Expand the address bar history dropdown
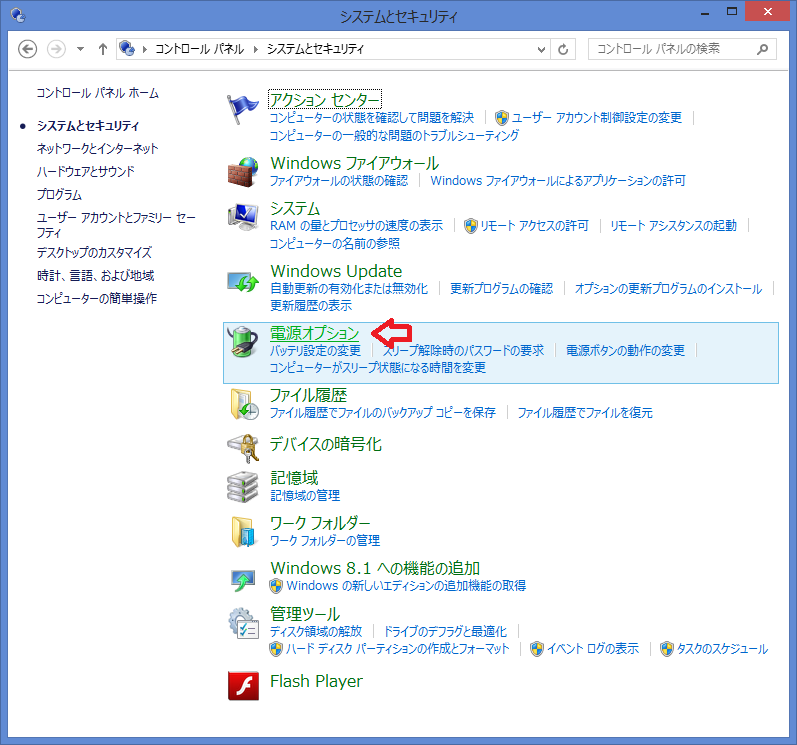This screenshot has height=745, width=797. pyautogui.click(x=541, y=49)
